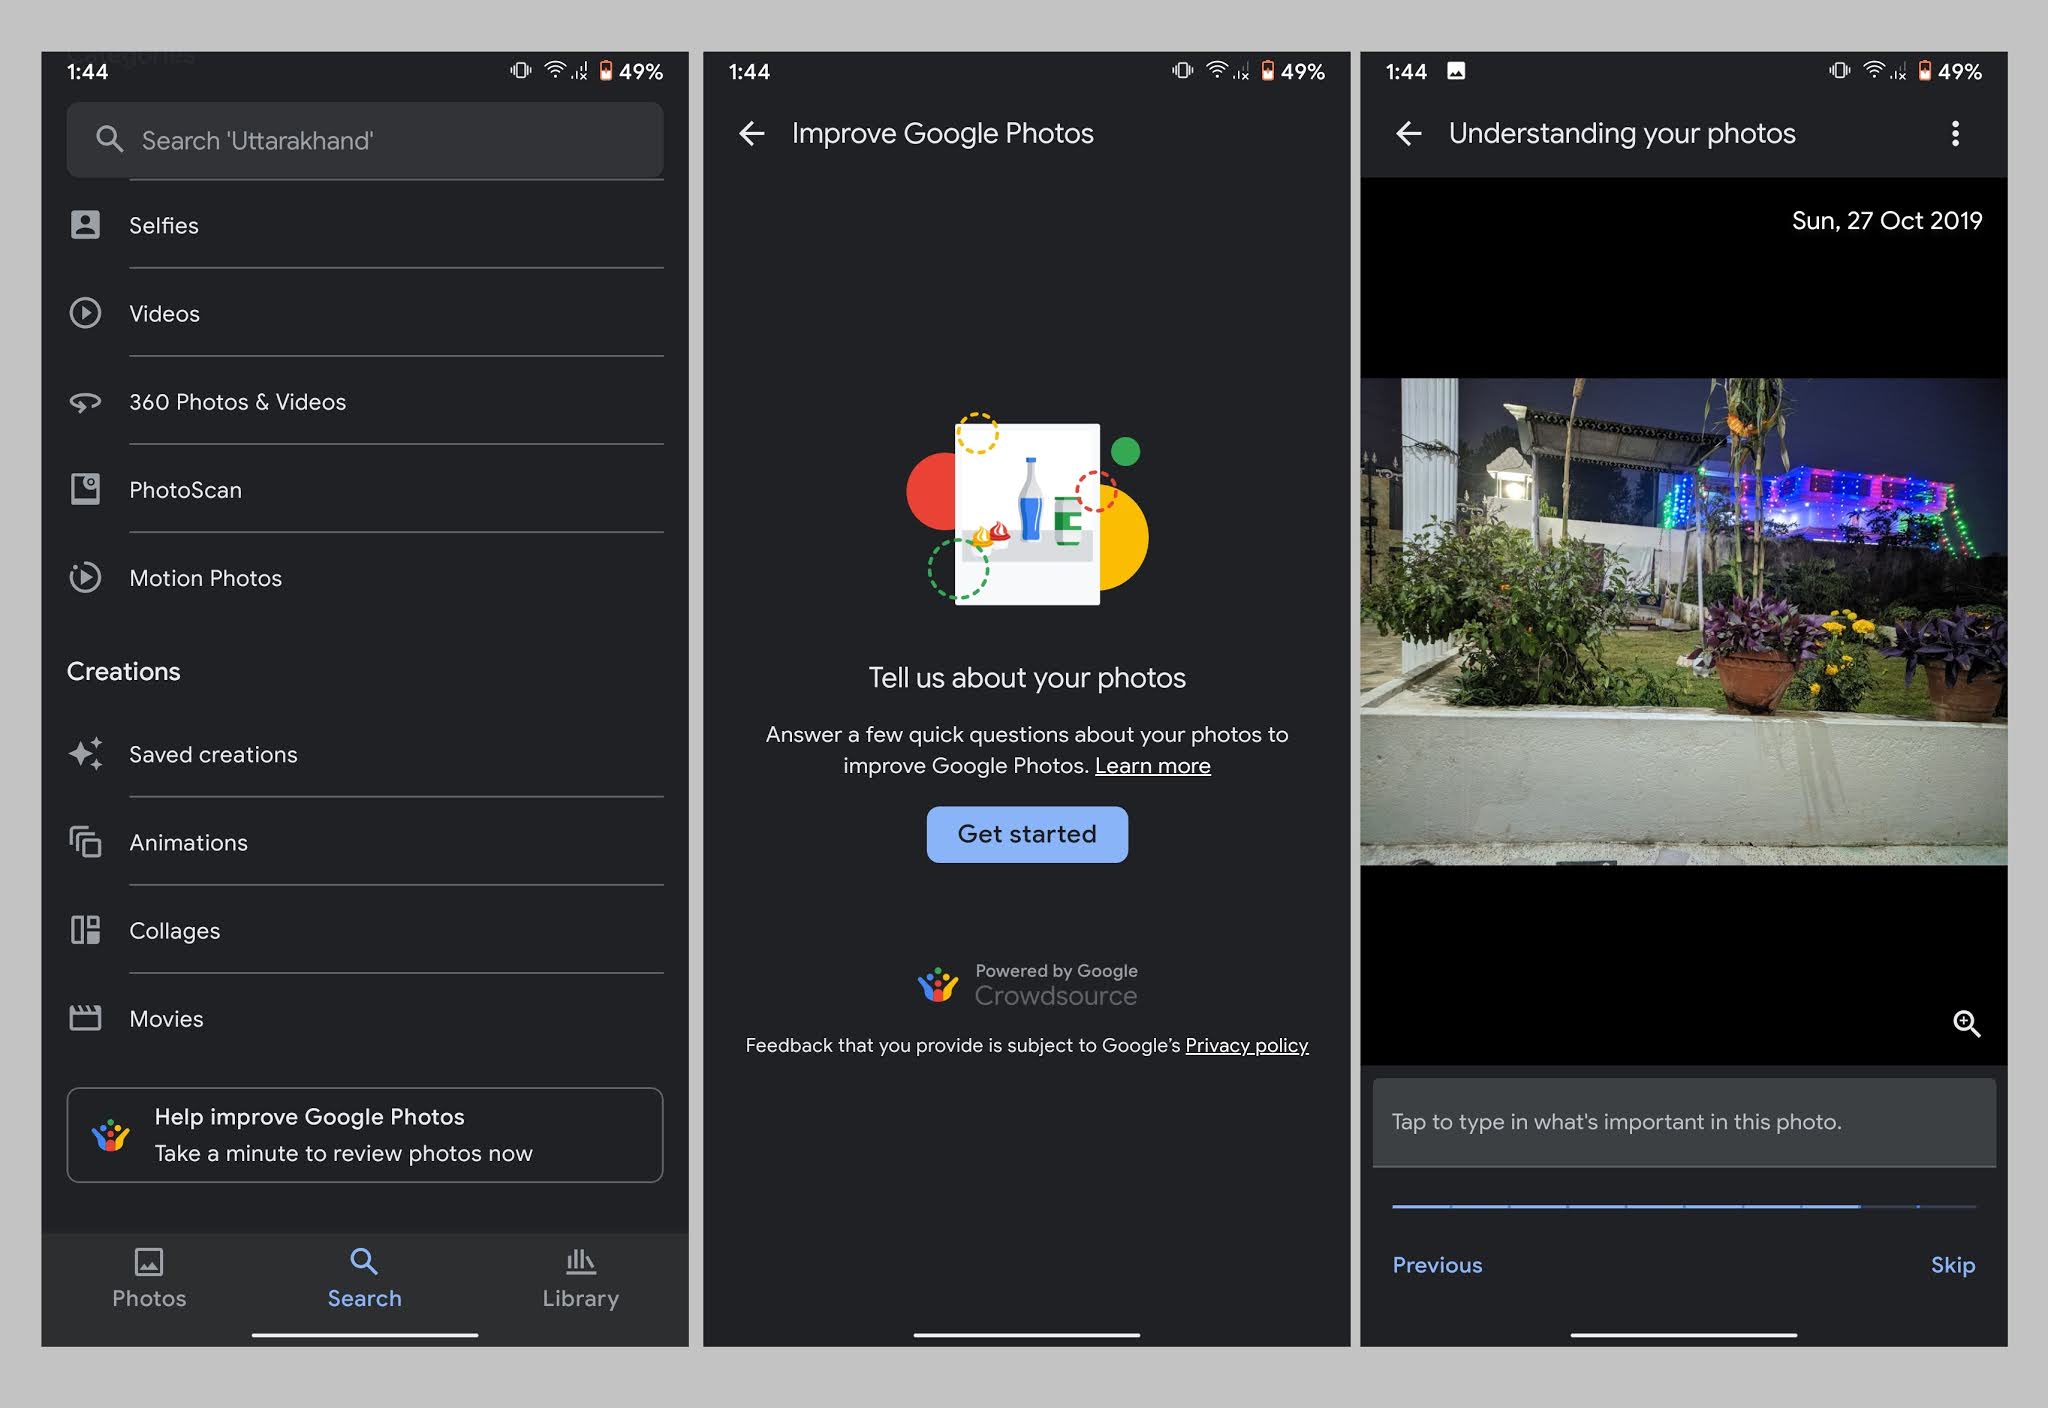Open the Motion Photos list entry

pos(365,577)
